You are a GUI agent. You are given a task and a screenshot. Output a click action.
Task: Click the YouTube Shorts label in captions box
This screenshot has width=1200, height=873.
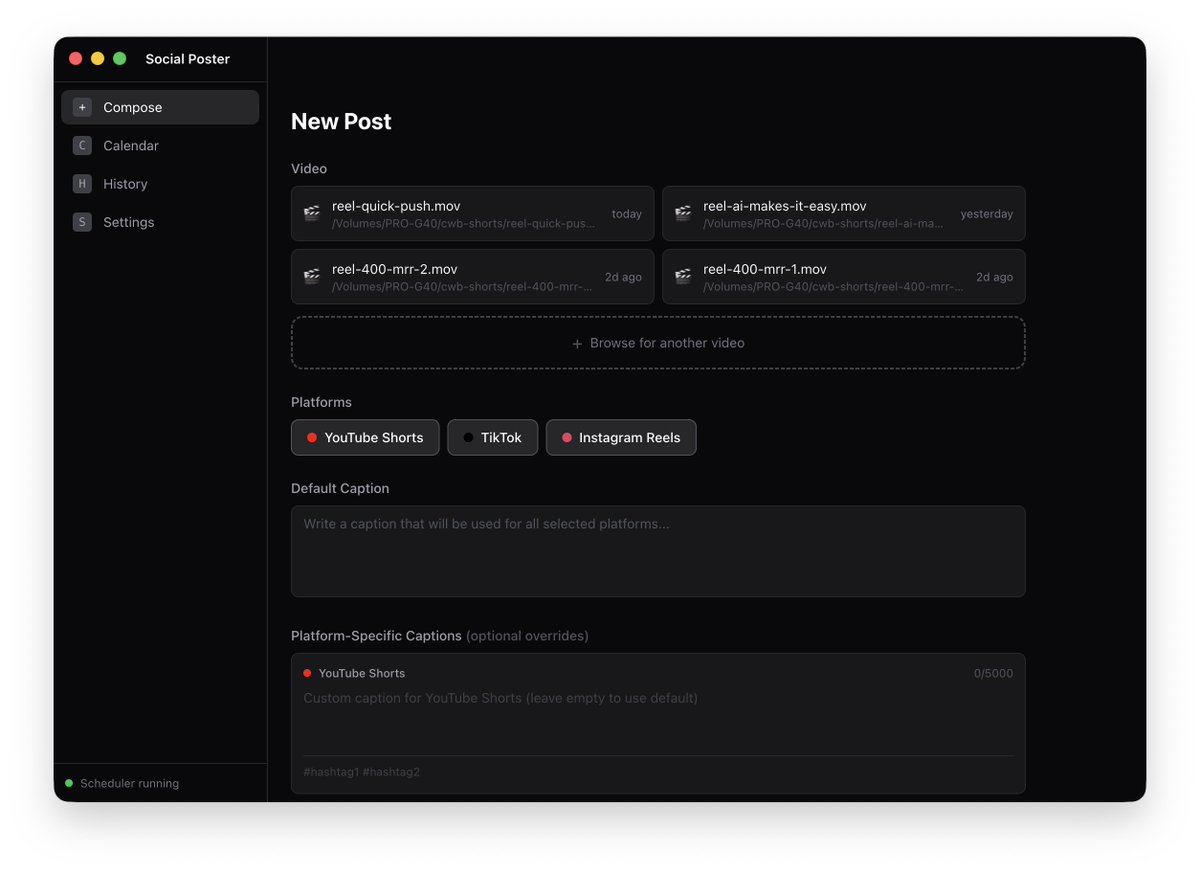pos(362,674)
